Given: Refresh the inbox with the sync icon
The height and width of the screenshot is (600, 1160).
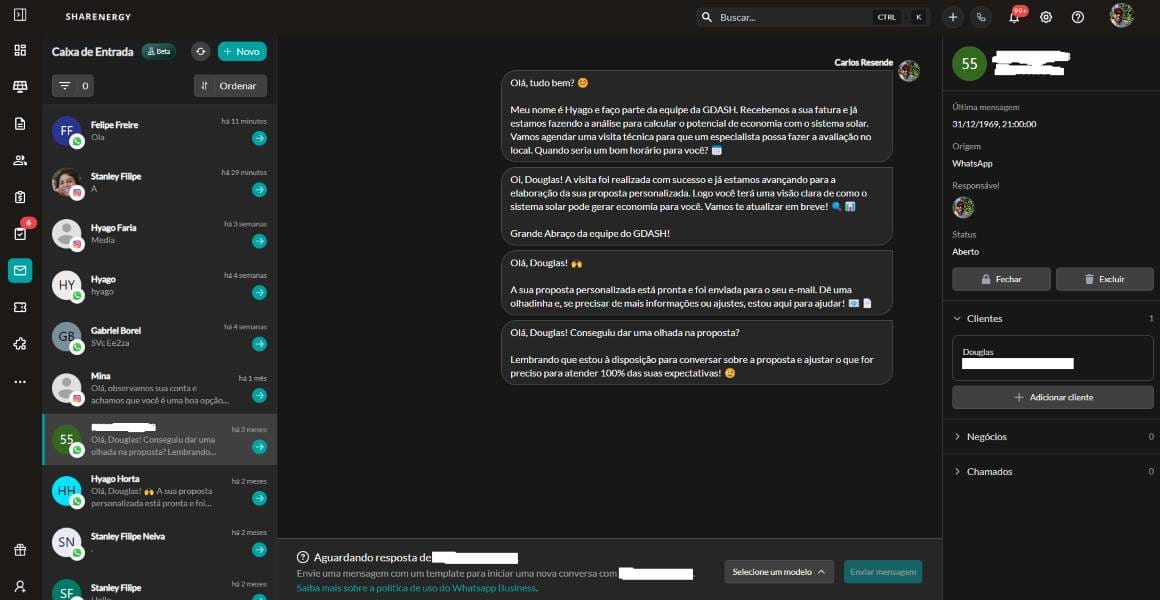Looking at the screenshot, I should [x=200, y=51].
